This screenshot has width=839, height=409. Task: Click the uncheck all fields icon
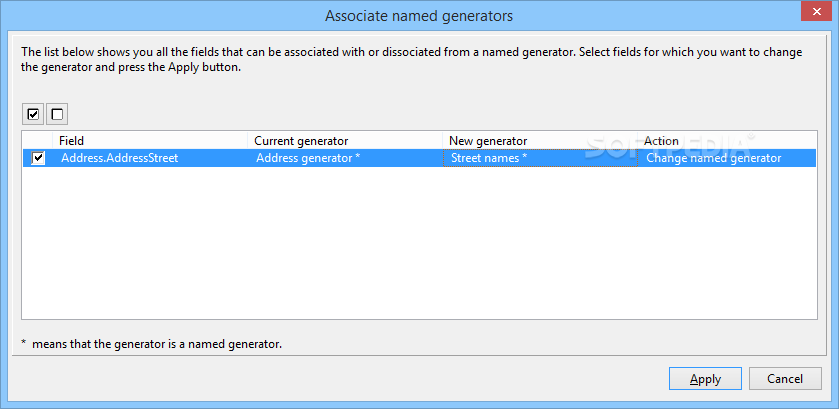click(x=57, y=114)
